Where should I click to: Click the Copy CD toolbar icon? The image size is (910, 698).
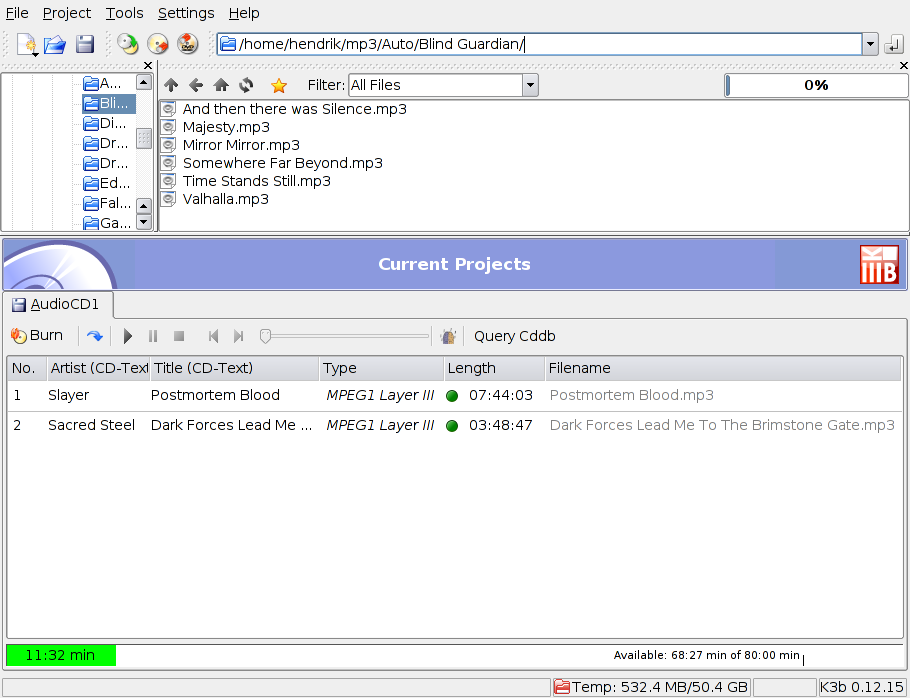(127, 44)
